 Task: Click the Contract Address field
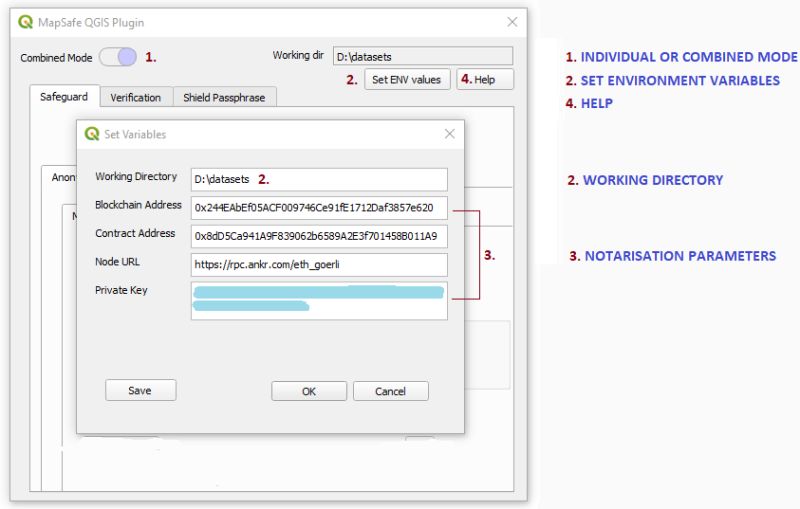coord(319,236)
